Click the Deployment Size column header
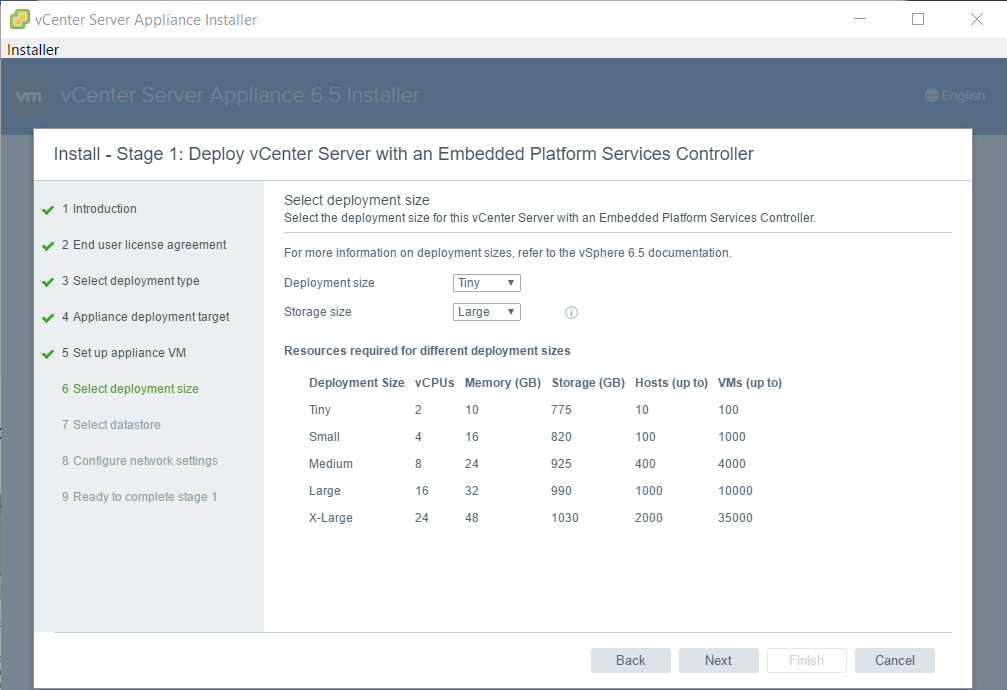1007x690 pixels. [x=356, y=383]
